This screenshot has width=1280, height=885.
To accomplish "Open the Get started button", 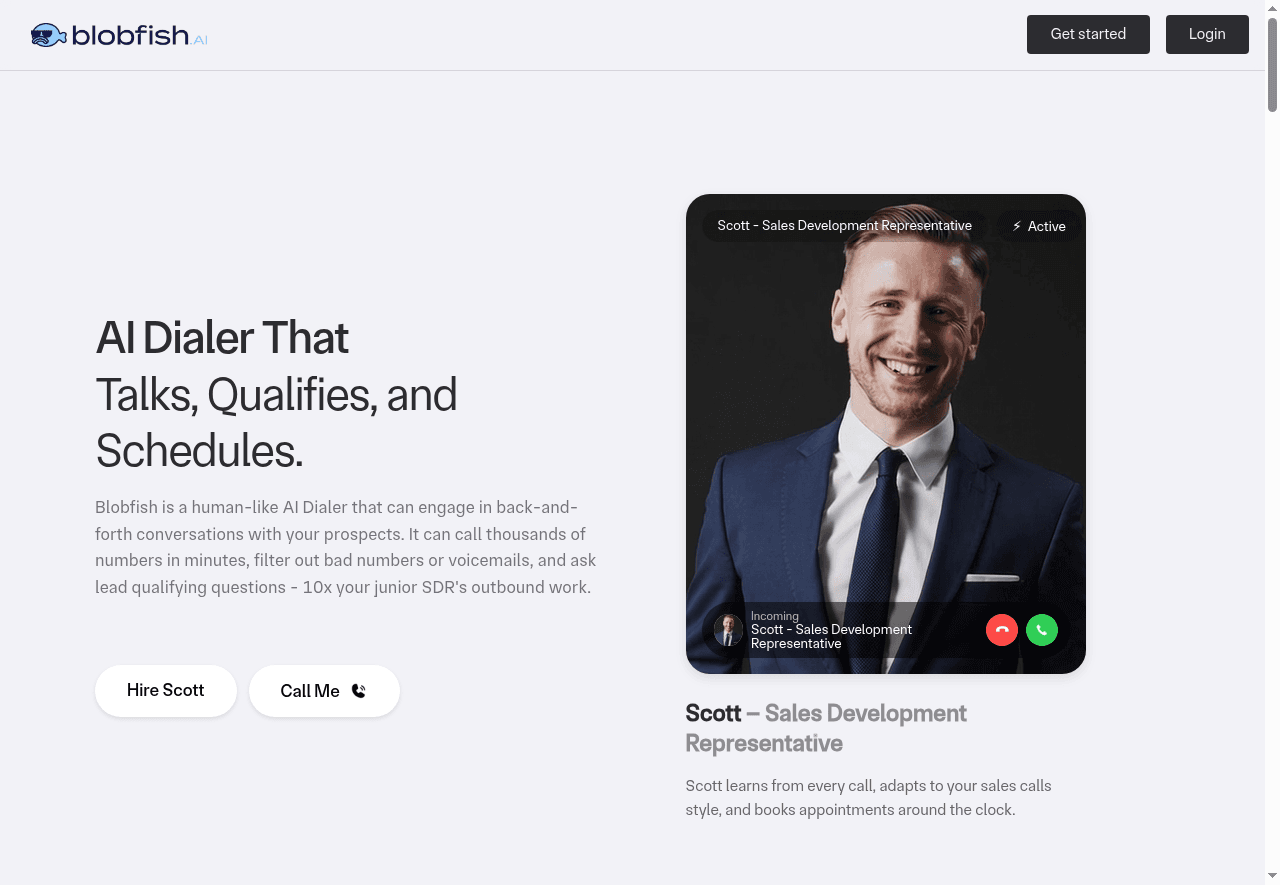I will (1088, 34).
